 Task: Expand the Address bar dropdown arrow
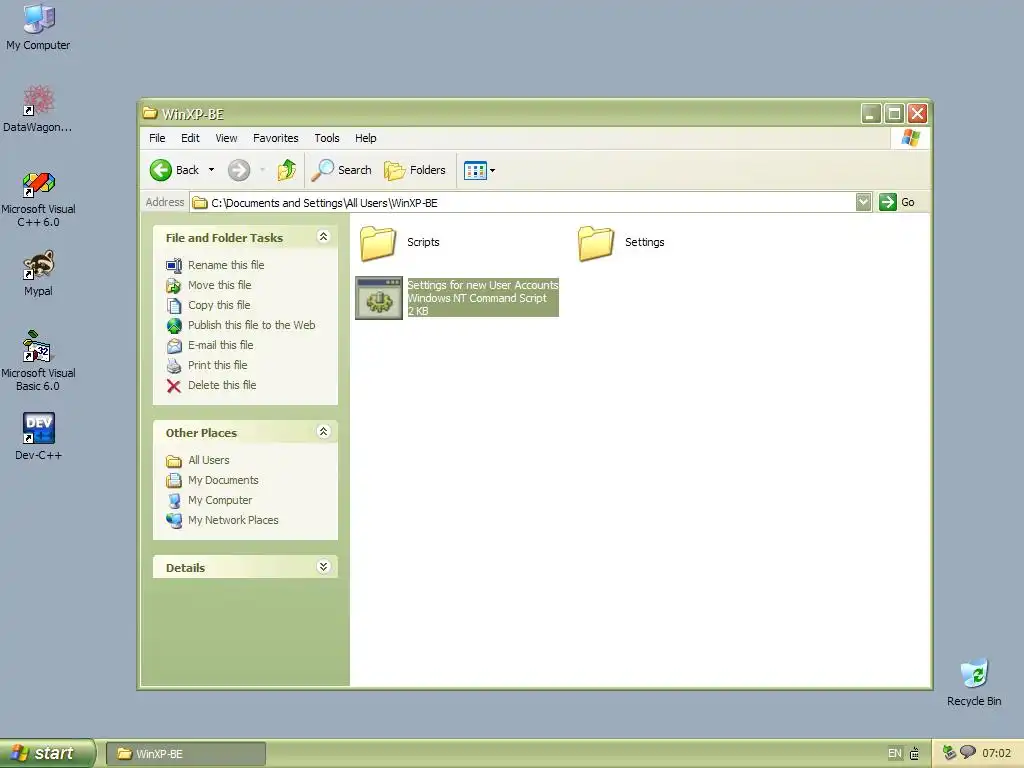[x=863, y=202]
